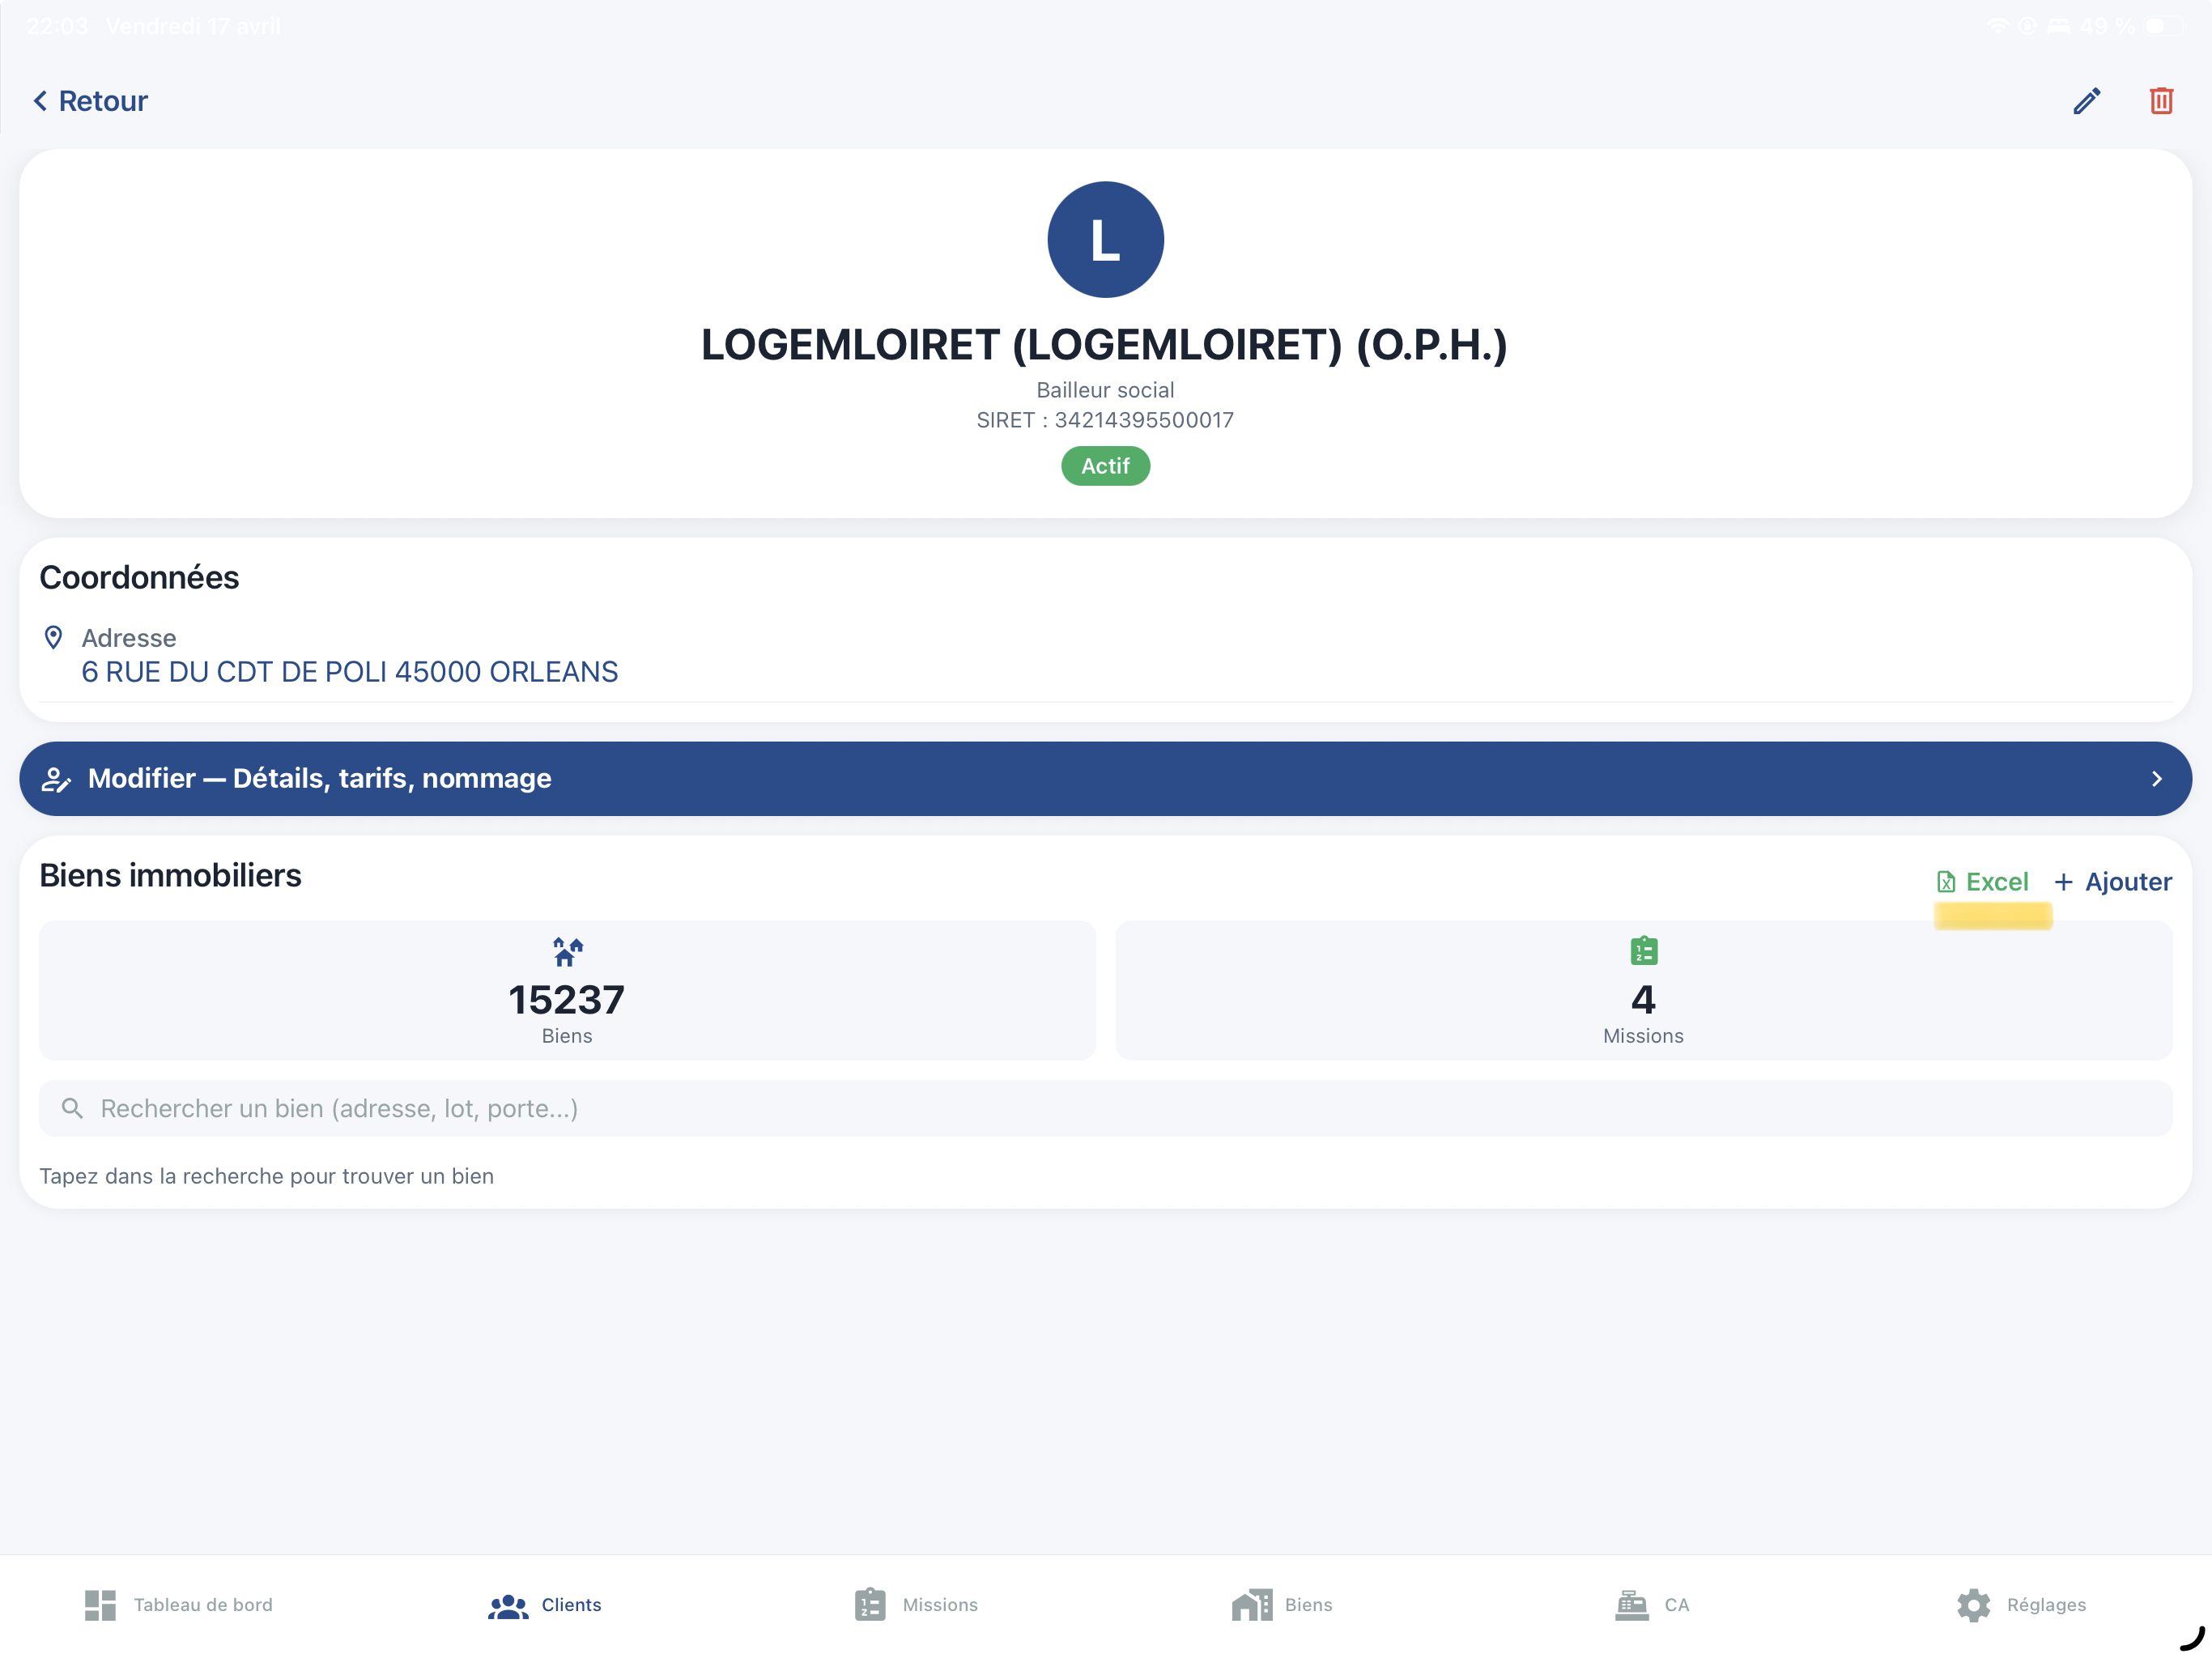This screenshot has width=2212, height=1658.
Task: Click the green clipboard icon above Missions count
Action: [x=1643, y=950]
